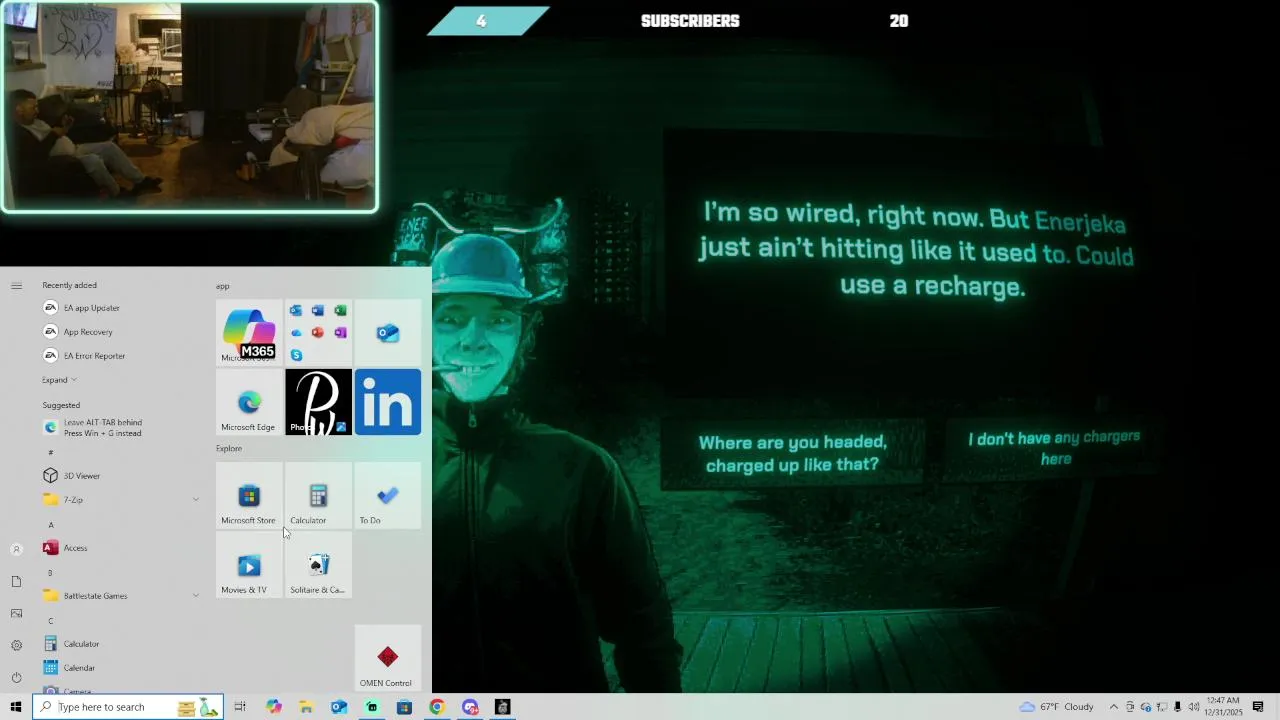The image size is (1280, 720).
Task: Open the Solitaire & Casual Games tile
Action: [318, 564]
